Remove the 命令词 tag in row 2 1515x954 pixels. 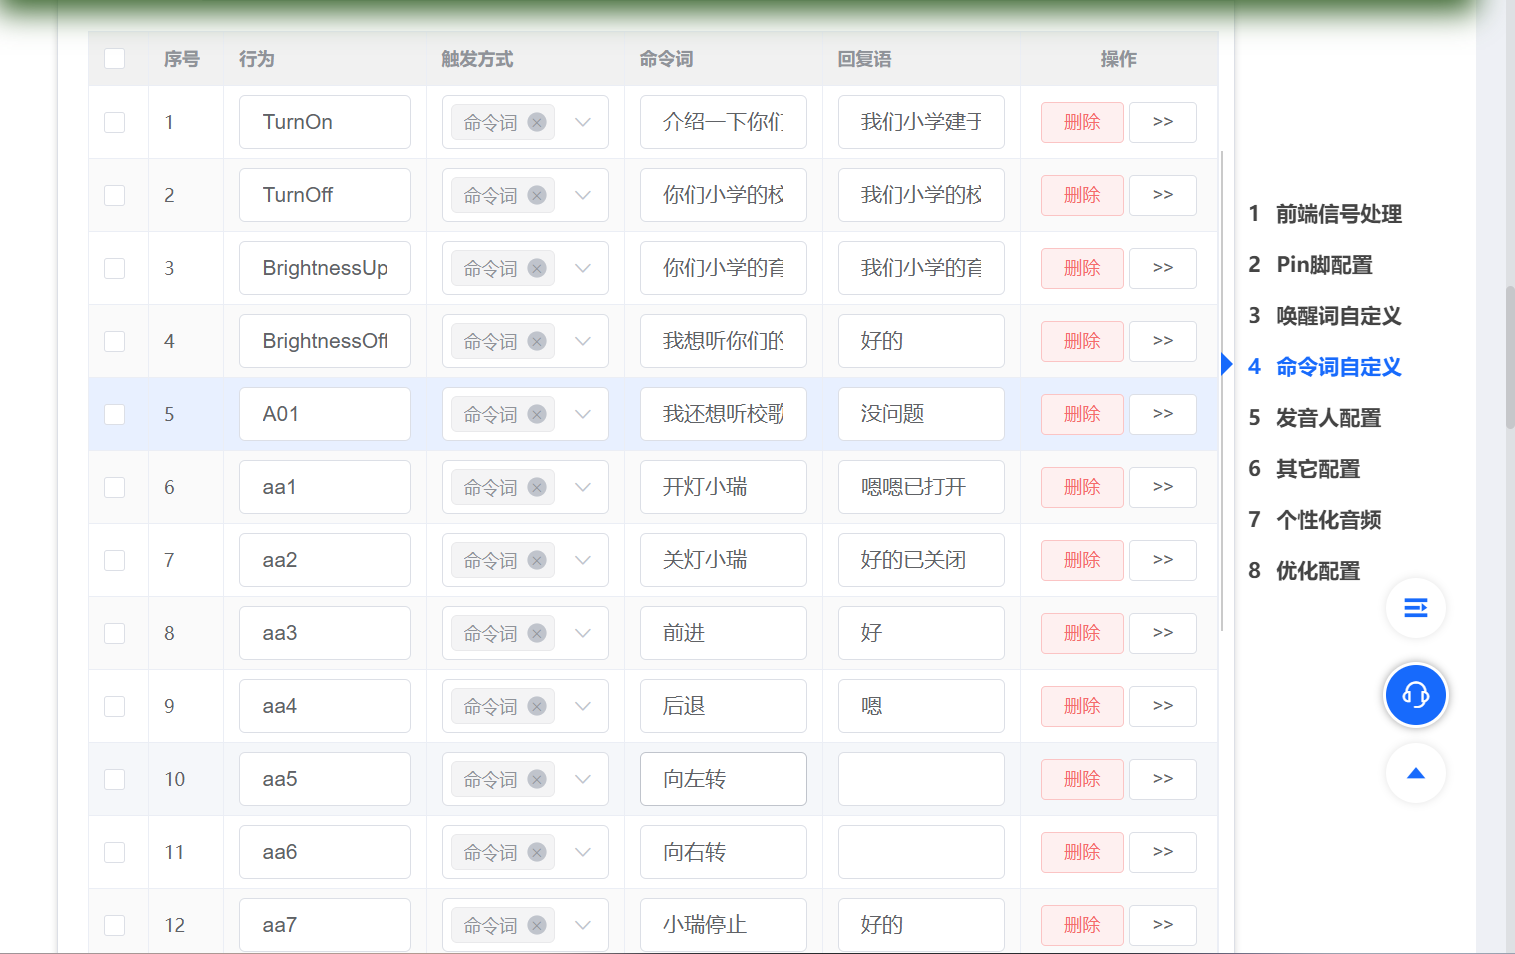[537, 195]
